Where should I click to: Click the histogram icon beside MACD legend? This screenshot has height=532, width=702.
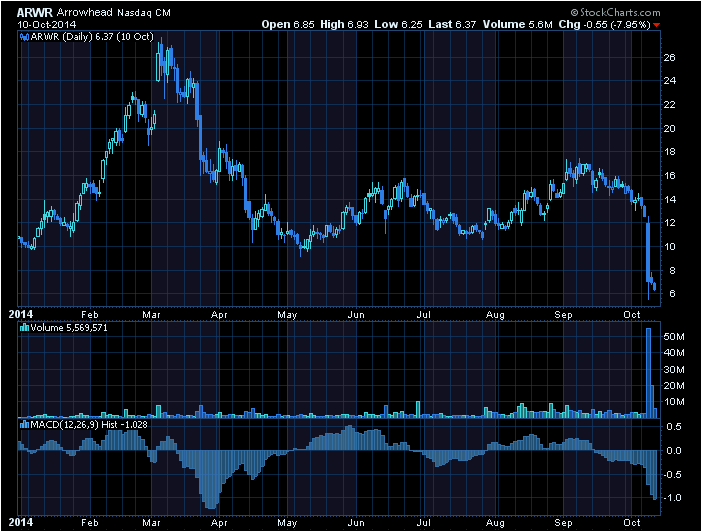25,424
